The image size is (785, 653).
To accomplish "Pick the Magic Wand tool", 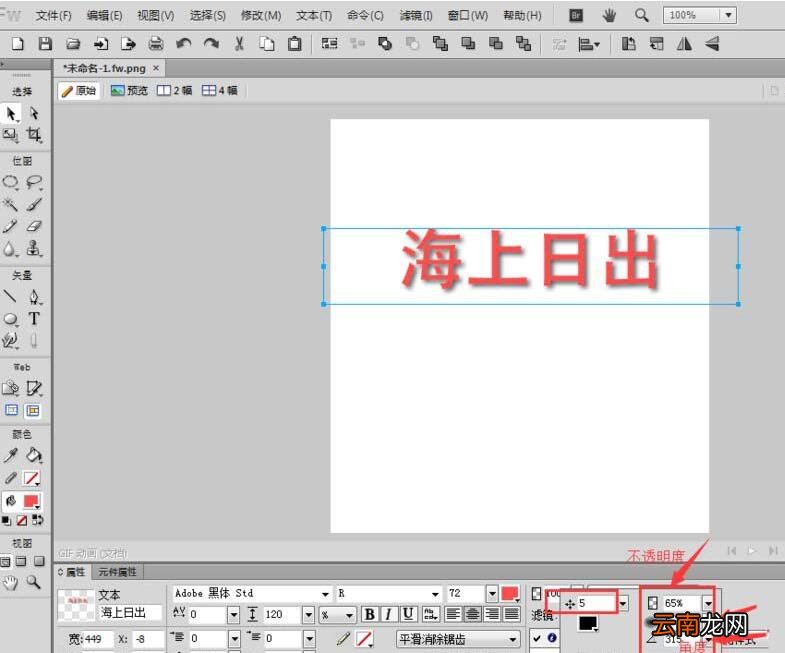I will (11, 204).
